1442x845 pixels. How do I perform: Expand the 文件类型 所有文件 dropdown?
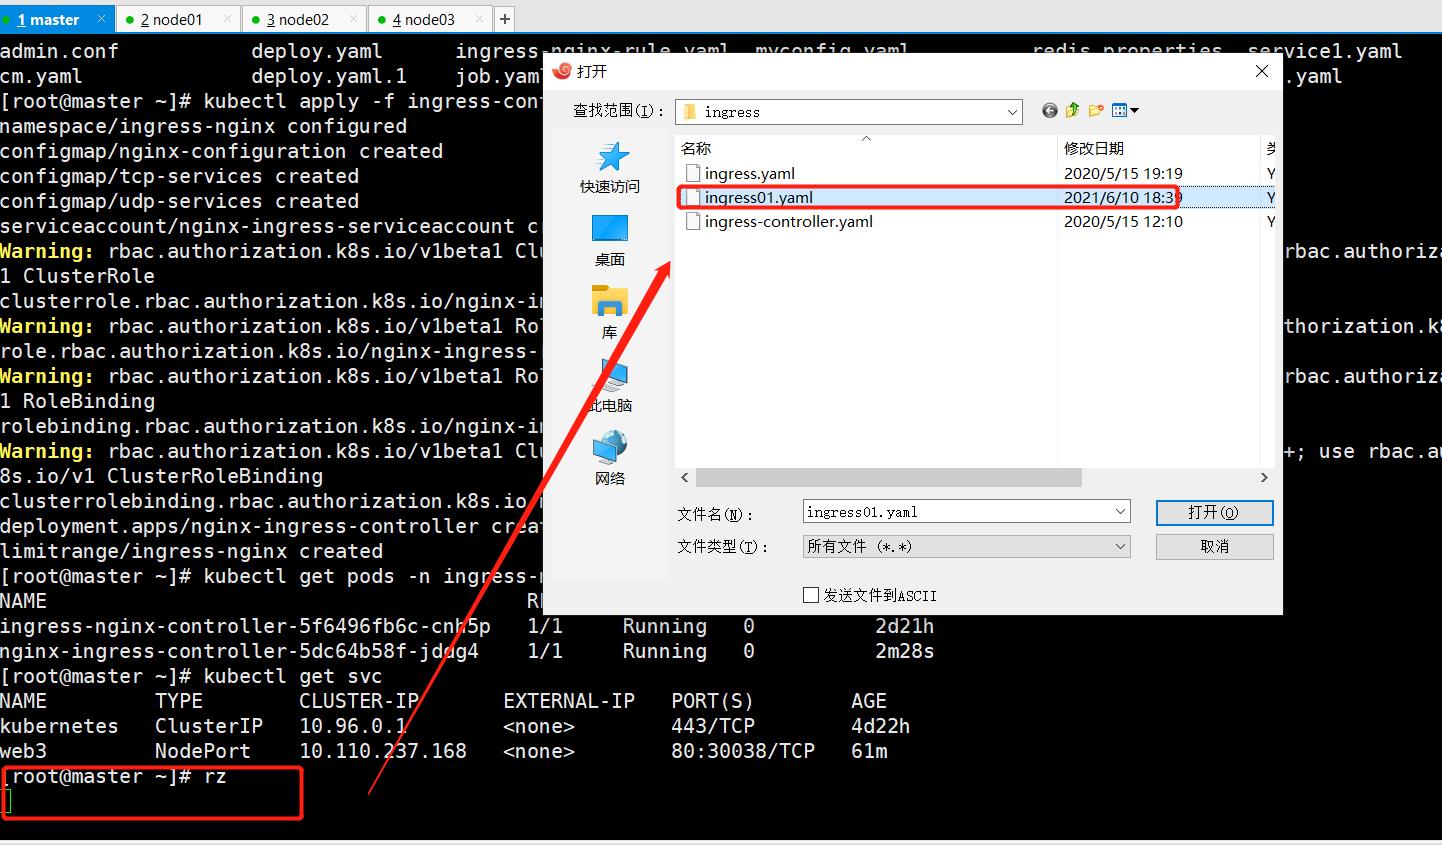[x=1120, y=546]
